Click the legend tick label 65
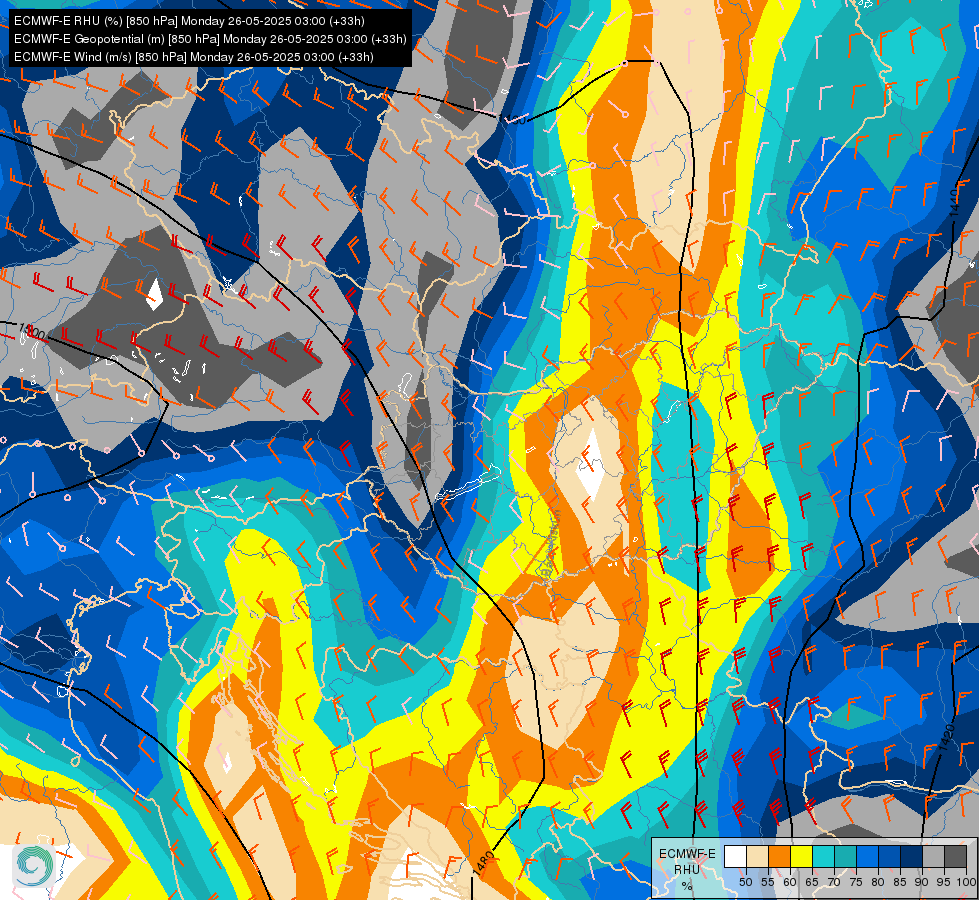This screenshot has height=900, width=979. click(x=812, y=882)
